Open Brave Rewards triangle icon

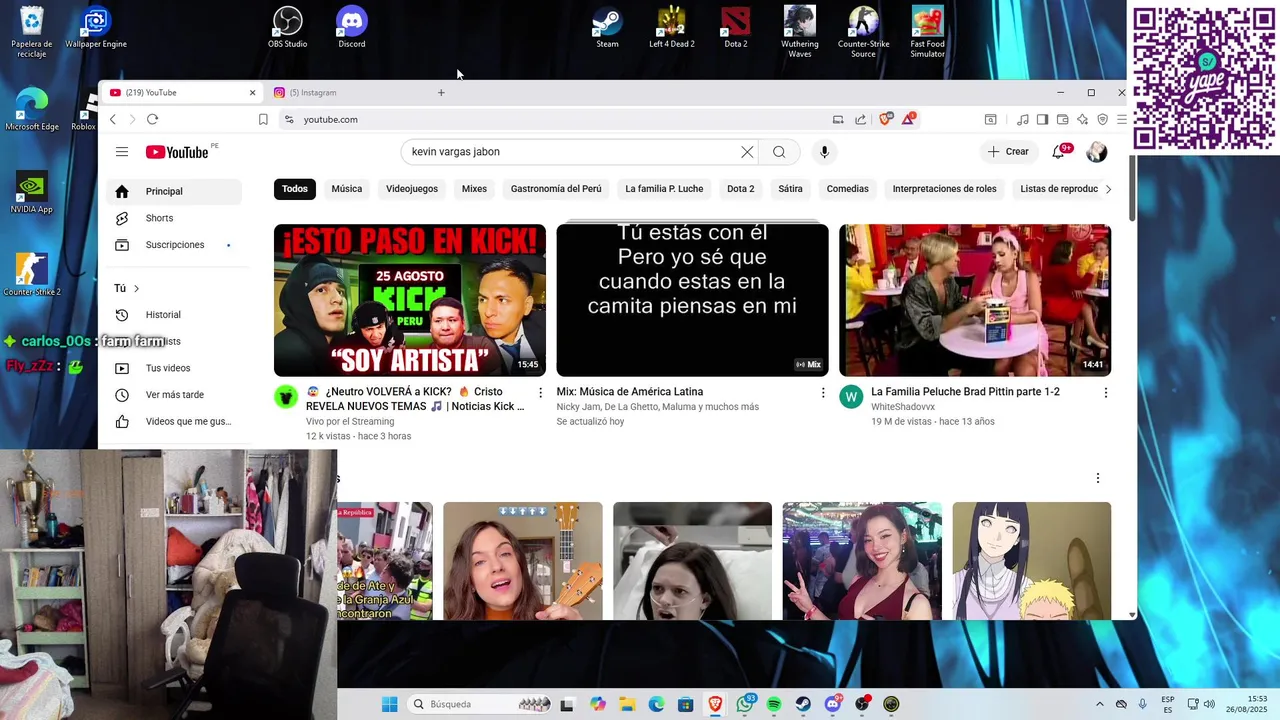pos(908,119)
